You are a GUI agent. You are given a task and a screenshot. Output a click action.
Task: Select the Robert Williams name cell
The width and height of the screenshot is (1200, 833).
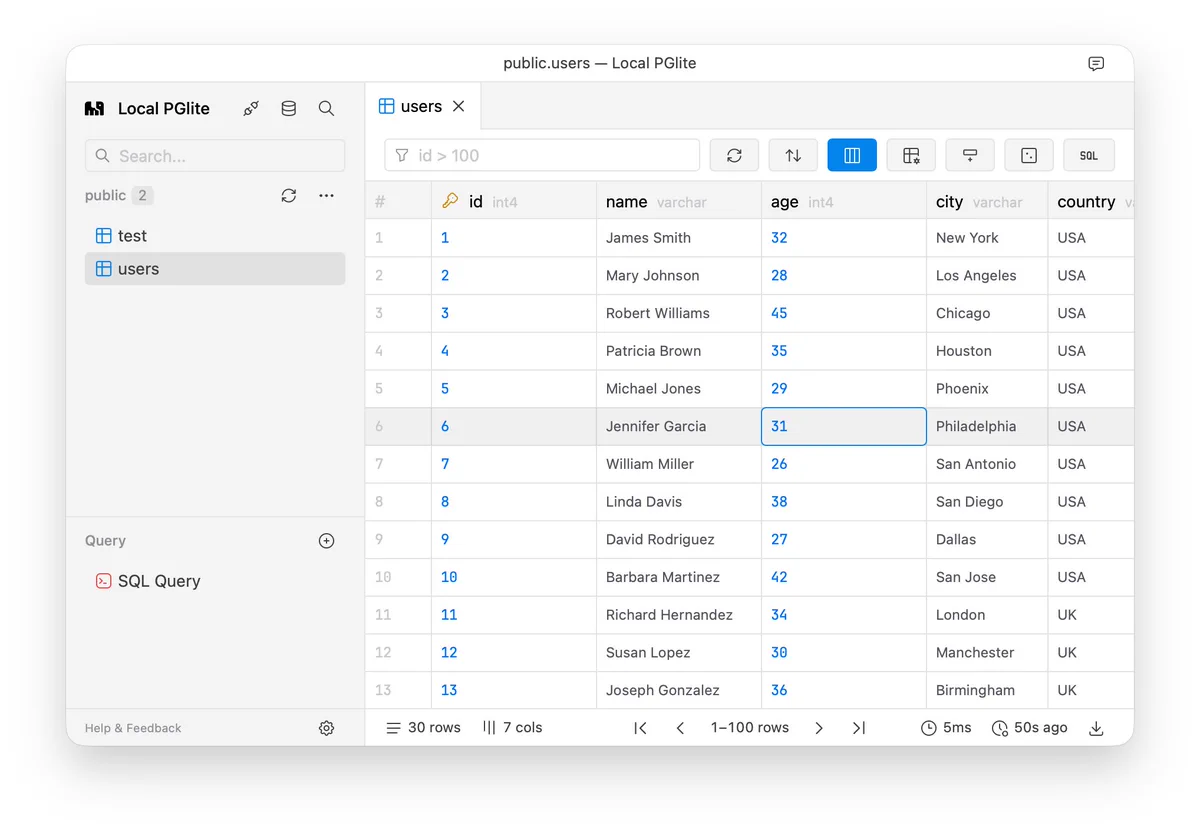coord(679,313)
